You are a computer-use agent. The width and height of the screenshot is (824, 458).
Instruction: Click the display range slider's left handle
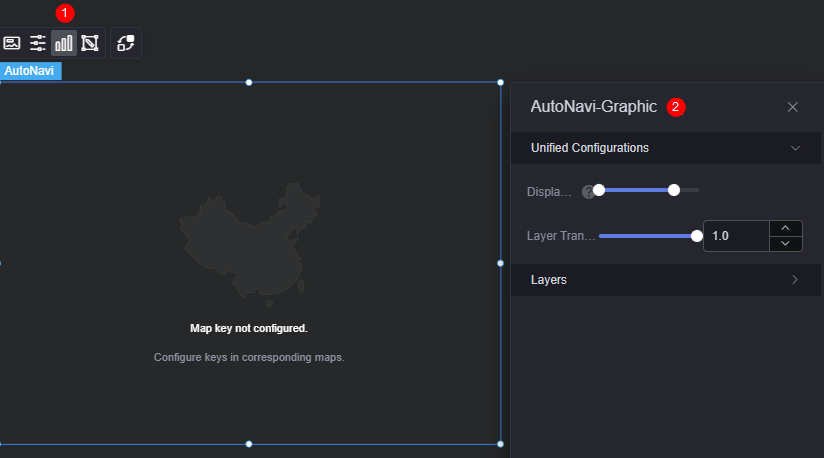pyautogui.click(x=599, y=190)
